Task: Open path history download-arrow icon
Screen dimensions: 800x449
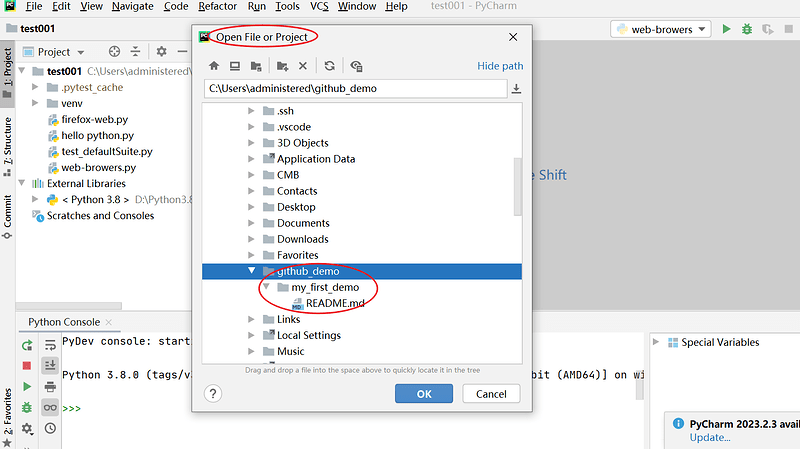Action: pyautogui.click(x=516, y=89)
